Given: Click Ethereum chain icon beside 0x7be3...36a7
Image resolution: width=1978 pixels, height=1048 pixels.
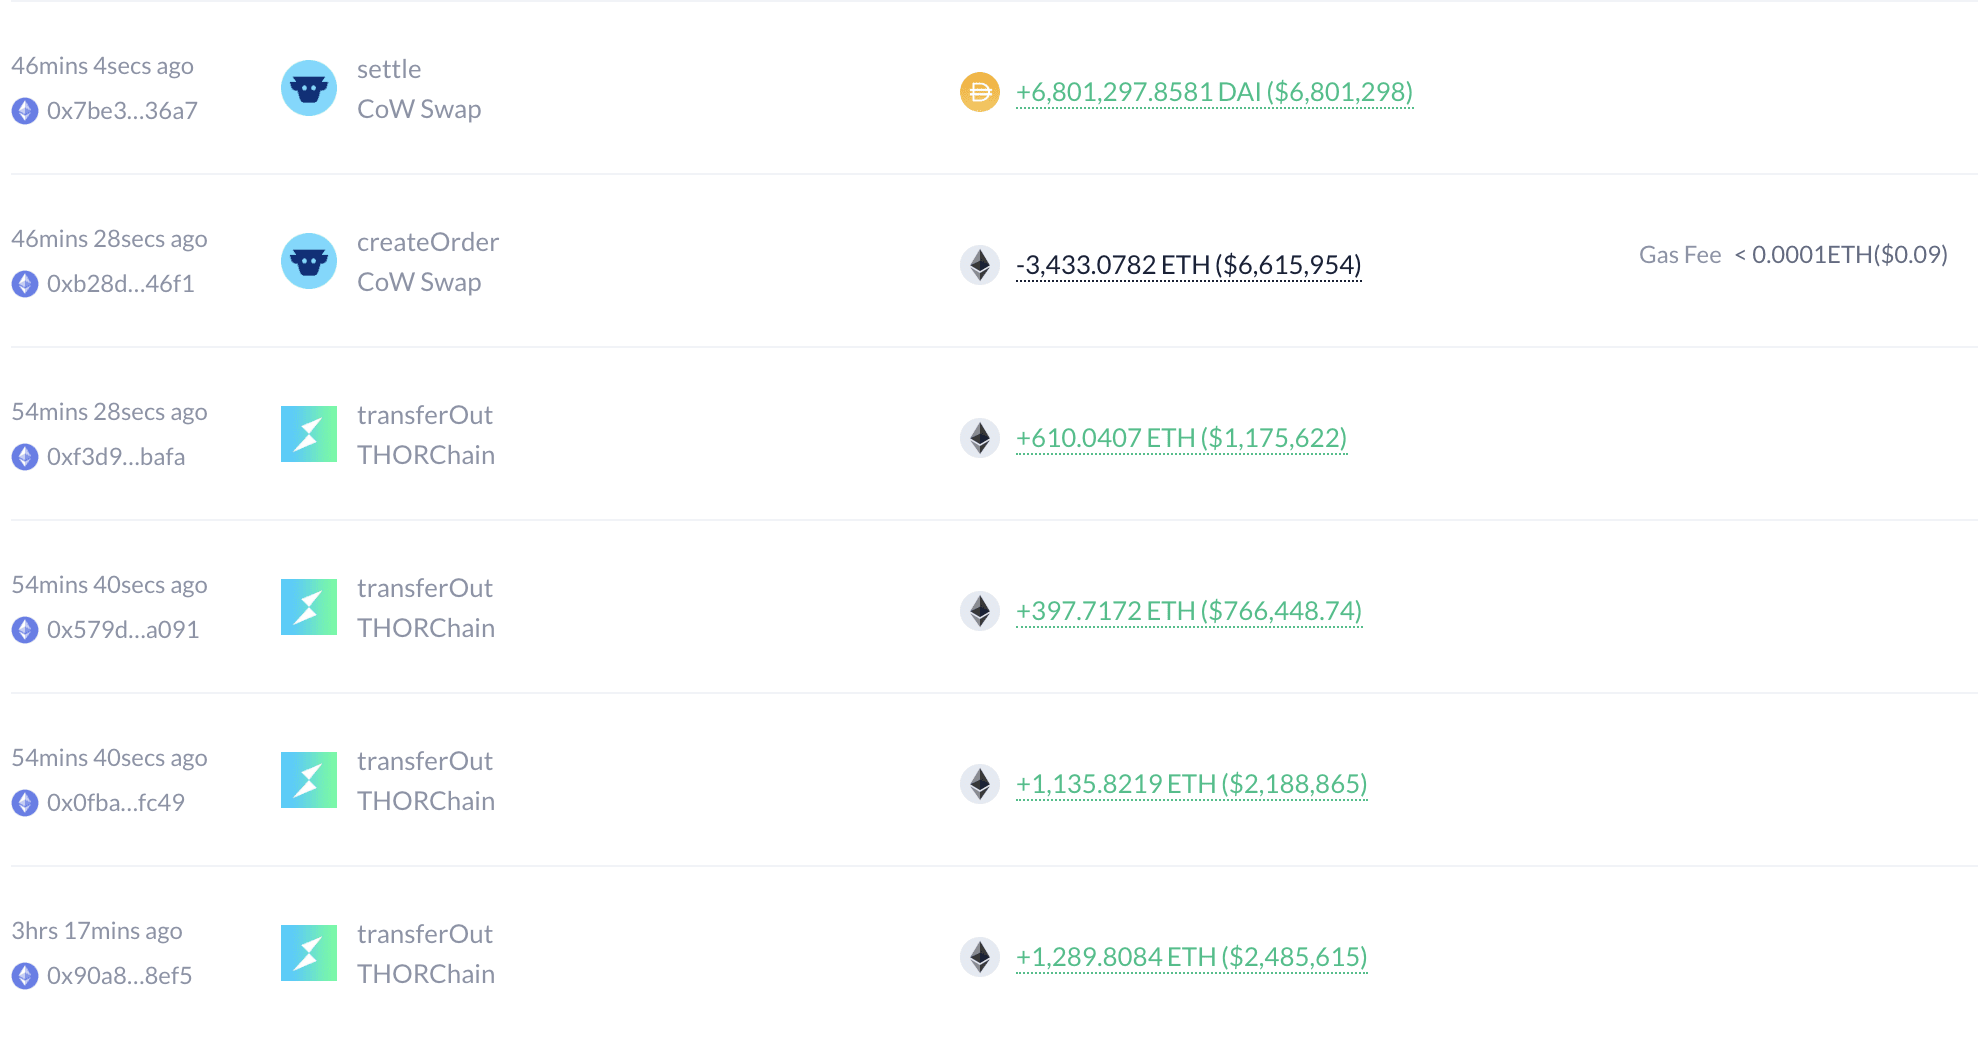Looking at the screenshot, I should [x=25, y=111].
